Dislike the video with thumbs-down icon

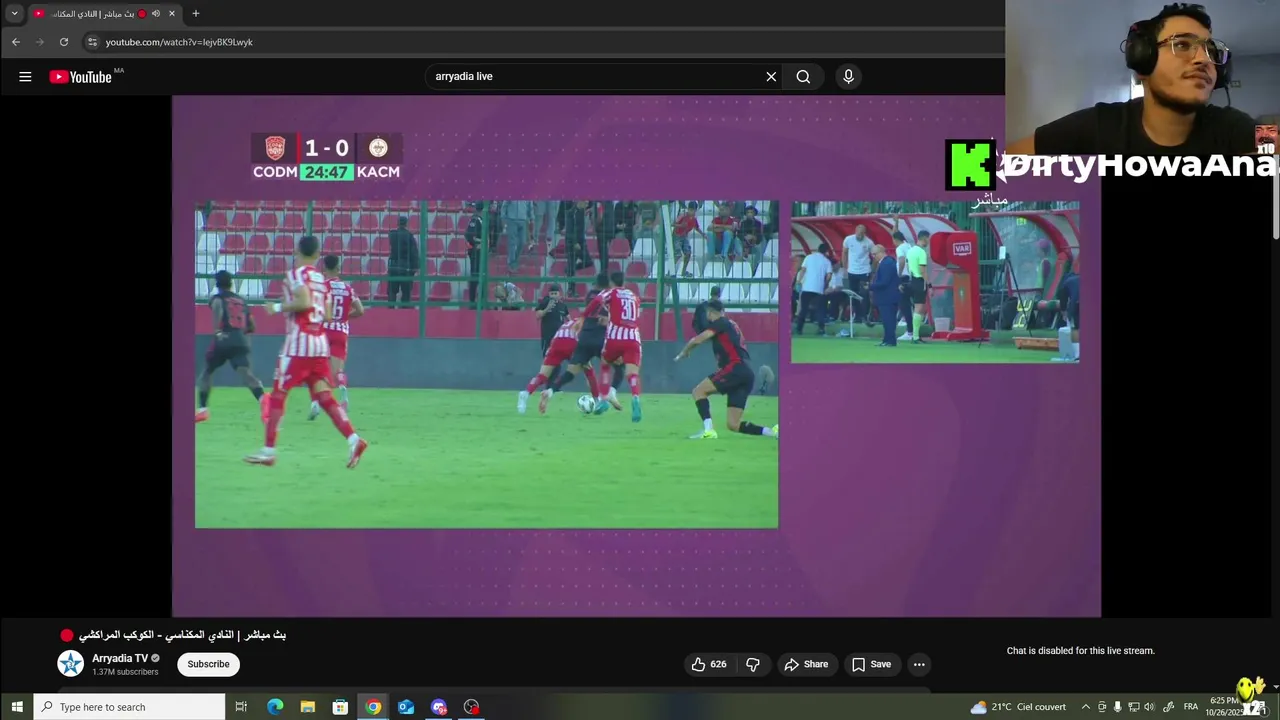tap(753, 664)
